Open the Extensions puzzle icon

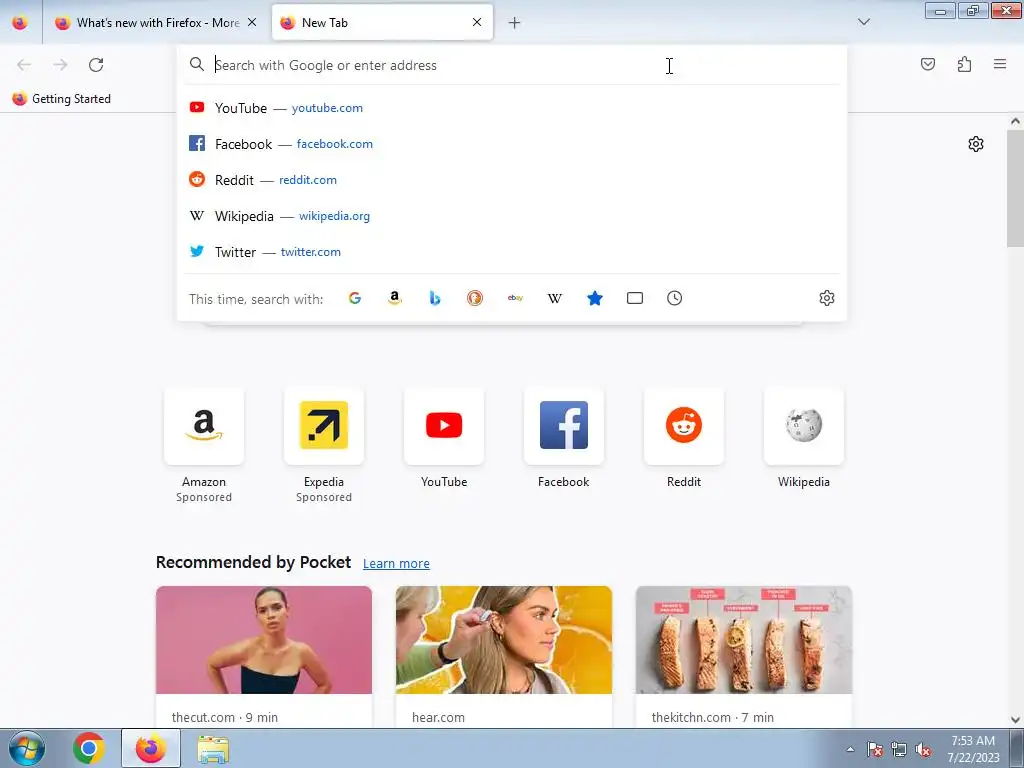964,64
